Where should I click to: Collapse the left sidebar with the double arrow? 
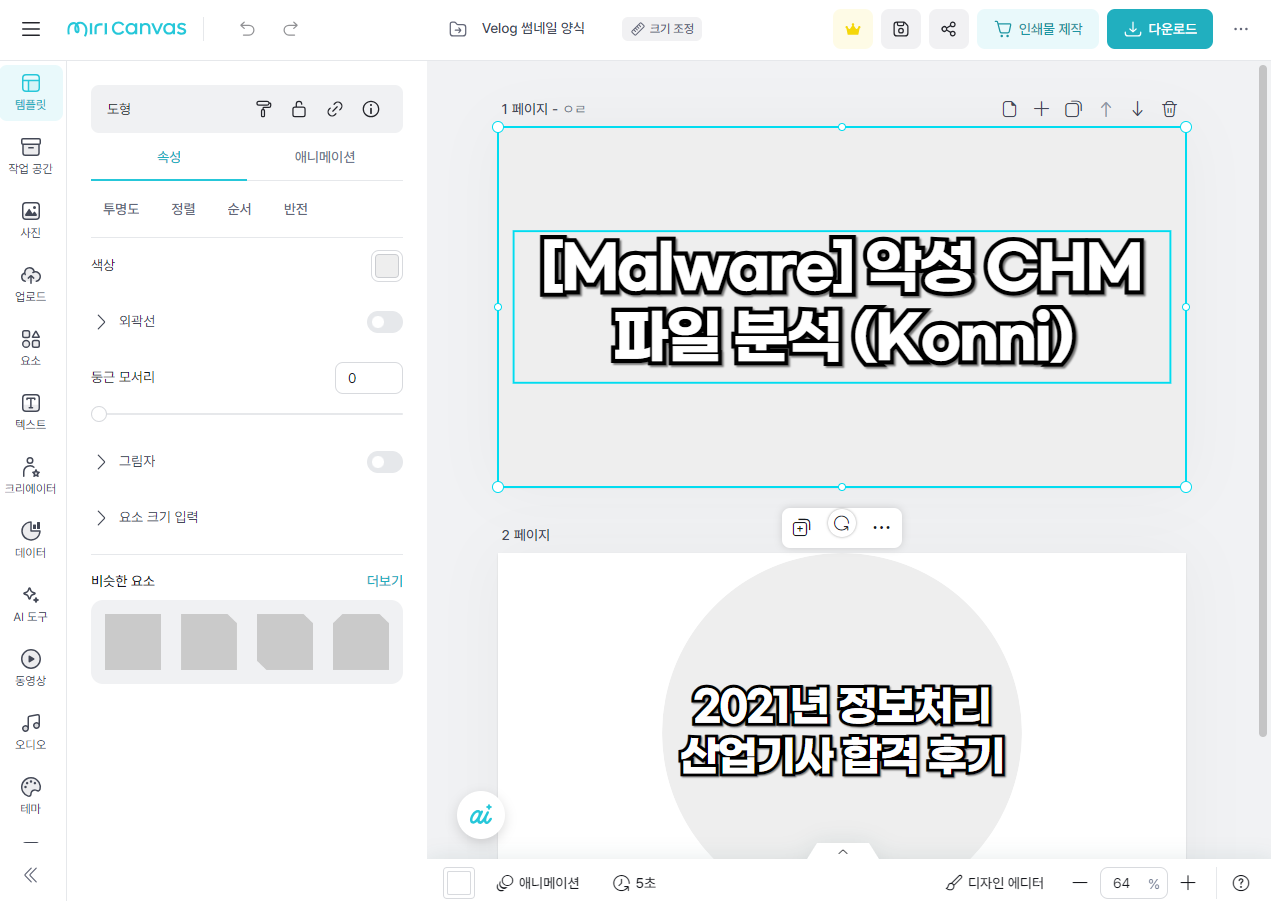(x=30, y=874)
